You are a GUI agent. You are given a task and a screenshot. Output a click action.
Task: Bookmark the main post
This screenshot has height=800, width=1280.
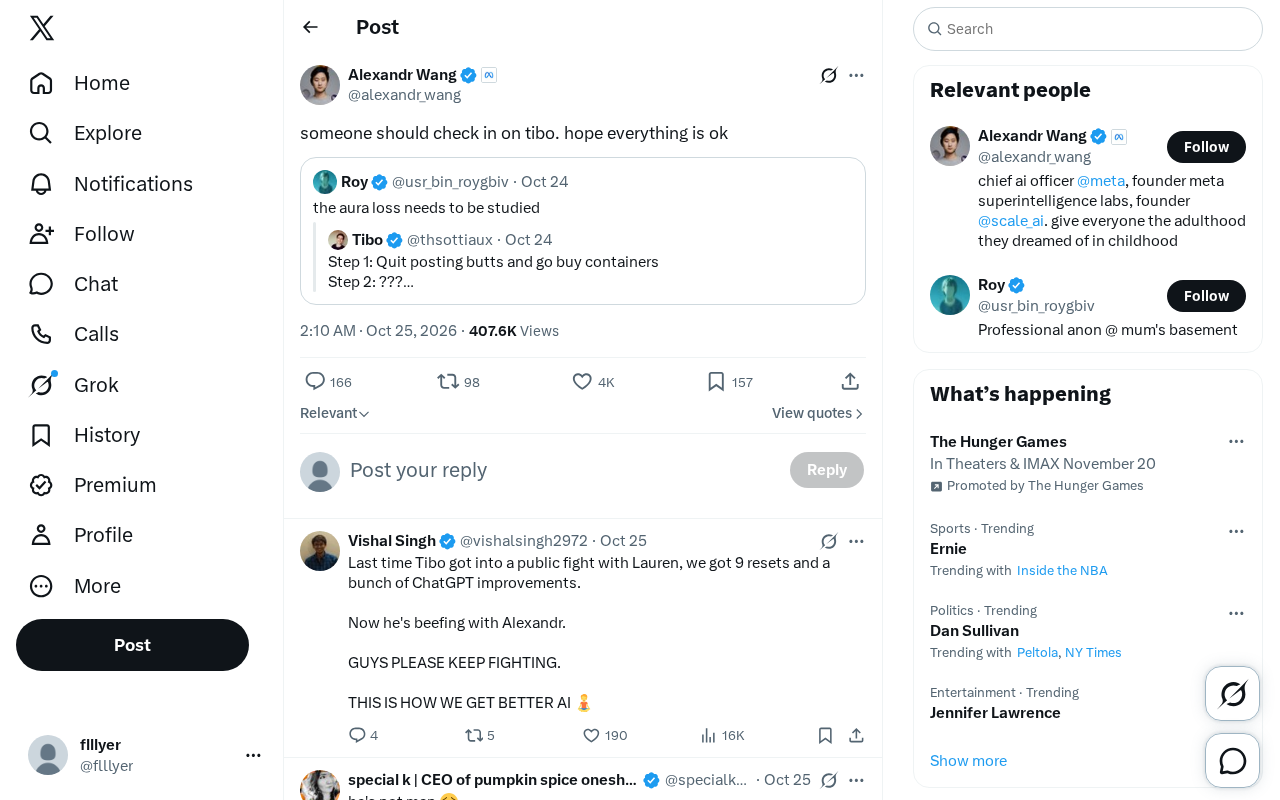729,382
